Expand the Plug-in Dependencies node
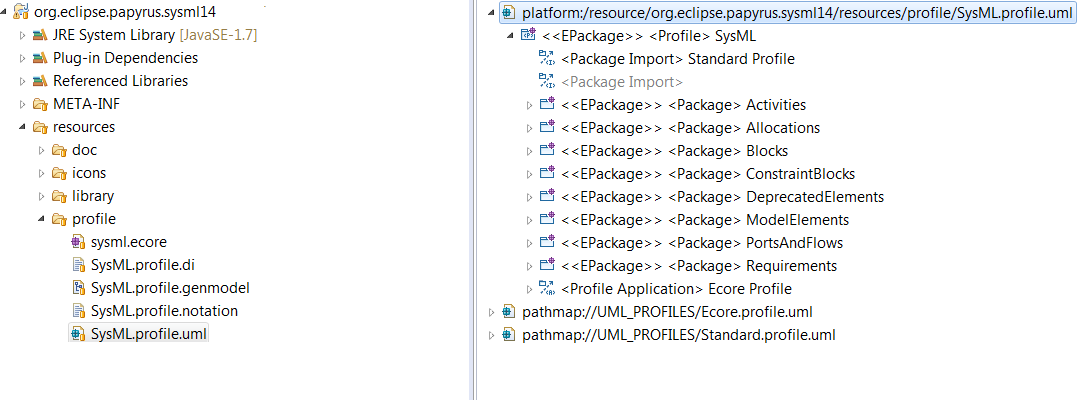The image size is (1089, 400). coord(22,58)
